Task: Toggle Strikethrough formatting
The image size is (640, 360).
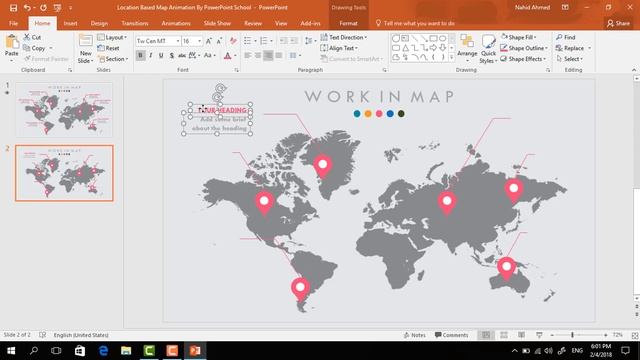Action: pyautogui.click(x=182, y=55)
